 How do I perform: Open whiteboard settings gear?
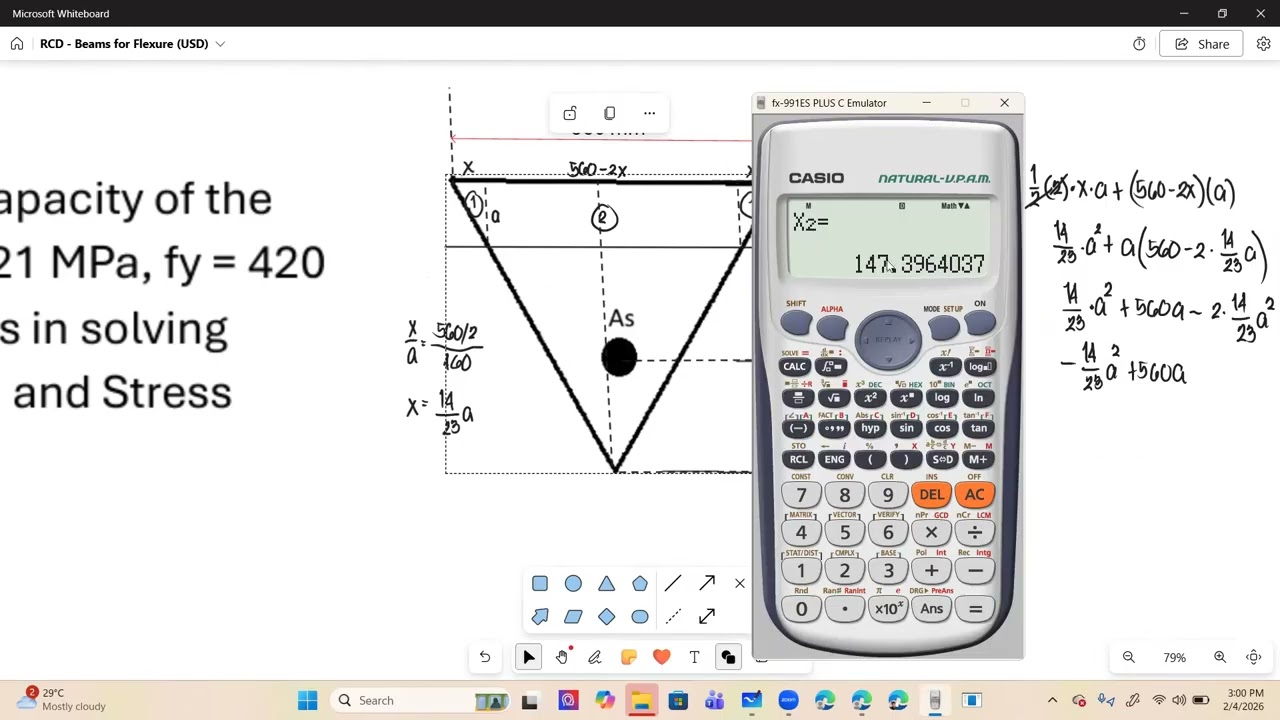point(1264,44)
